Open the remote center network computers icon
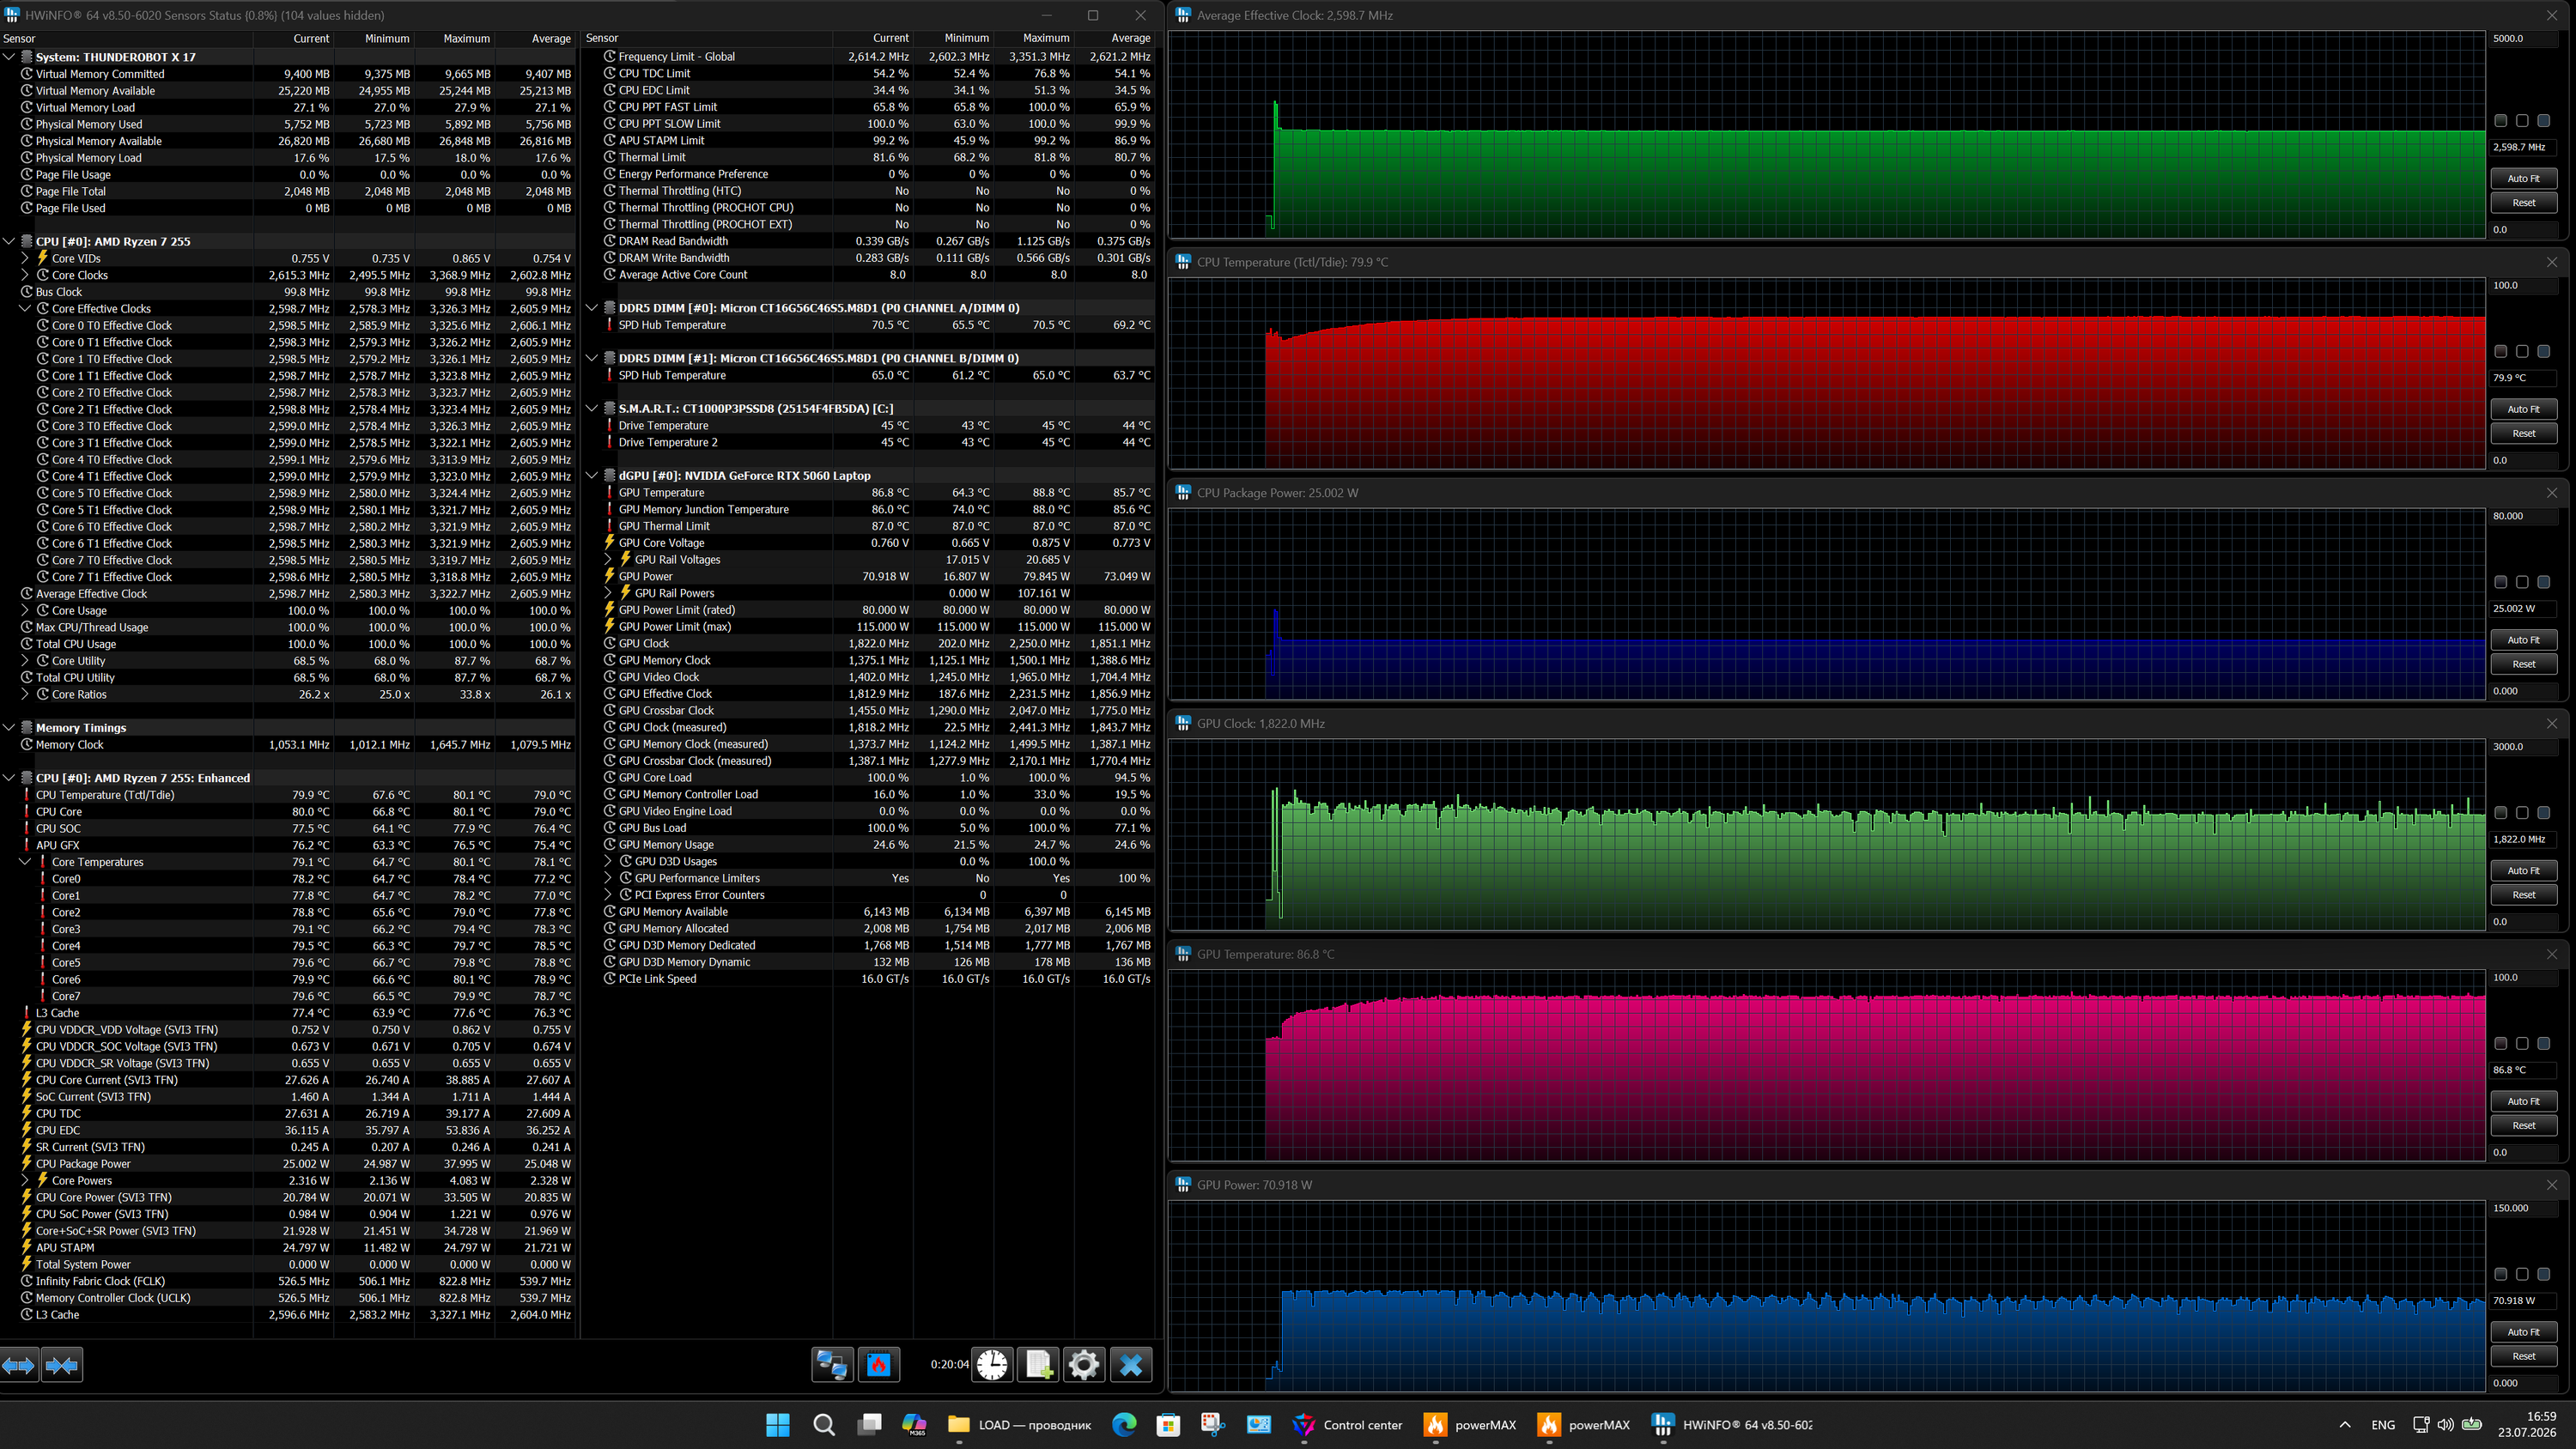Screen dimensions: 2576x1449 tap(832, 1365)
